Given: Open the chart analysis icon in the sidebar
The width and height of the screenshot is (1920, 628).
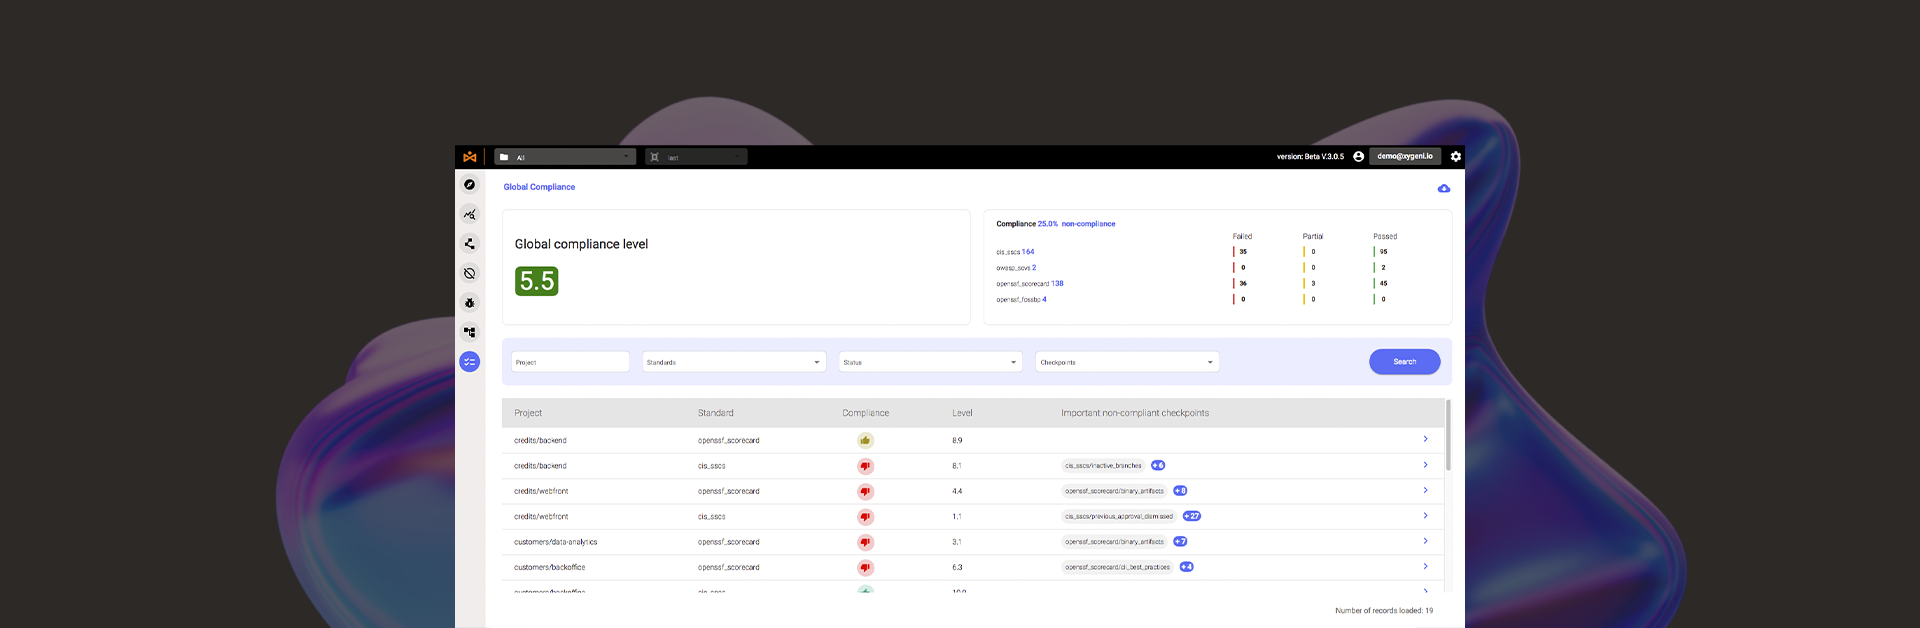Looking at the screenshot, I should click(x=469, y=214).
